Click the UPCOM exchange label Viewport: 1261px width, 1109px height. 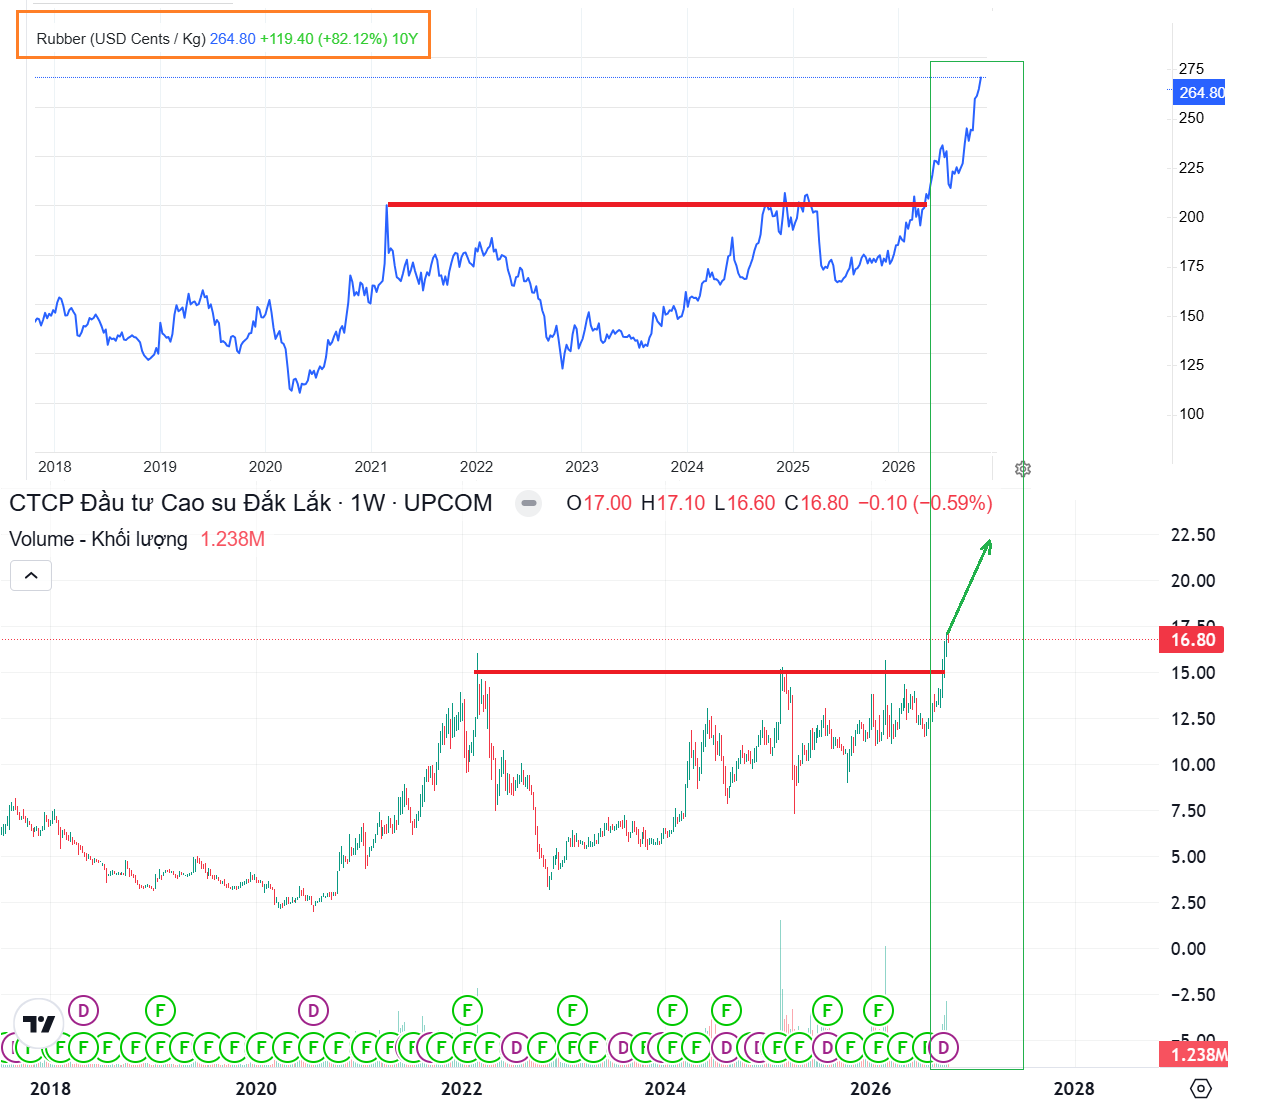coord(448,503)
